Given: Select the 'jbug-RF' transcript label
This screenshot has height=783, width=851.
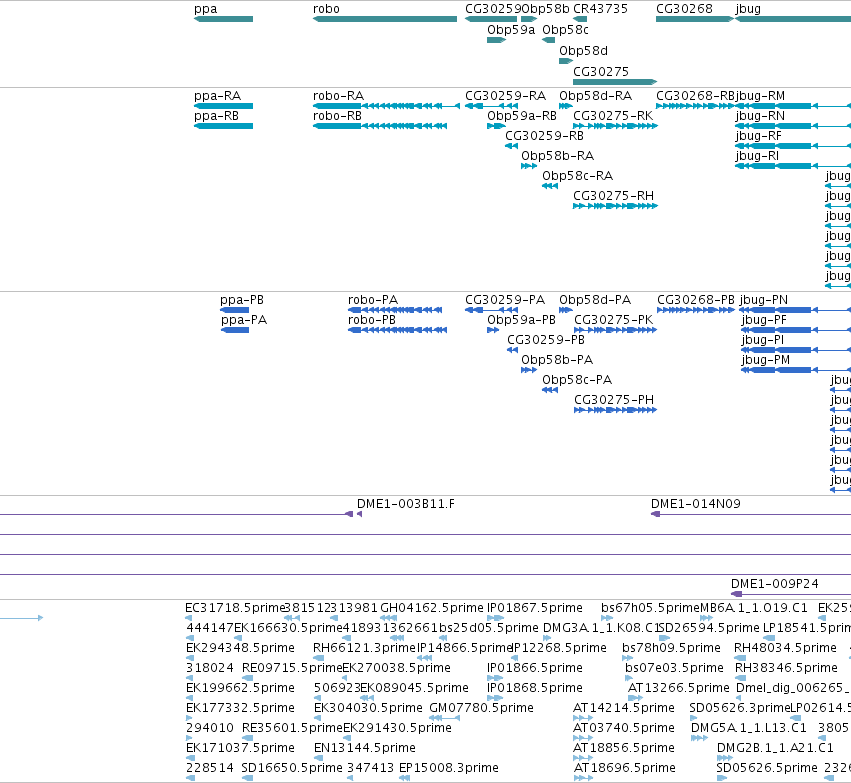Looking at the screenshot, I should tap(758, 136).
